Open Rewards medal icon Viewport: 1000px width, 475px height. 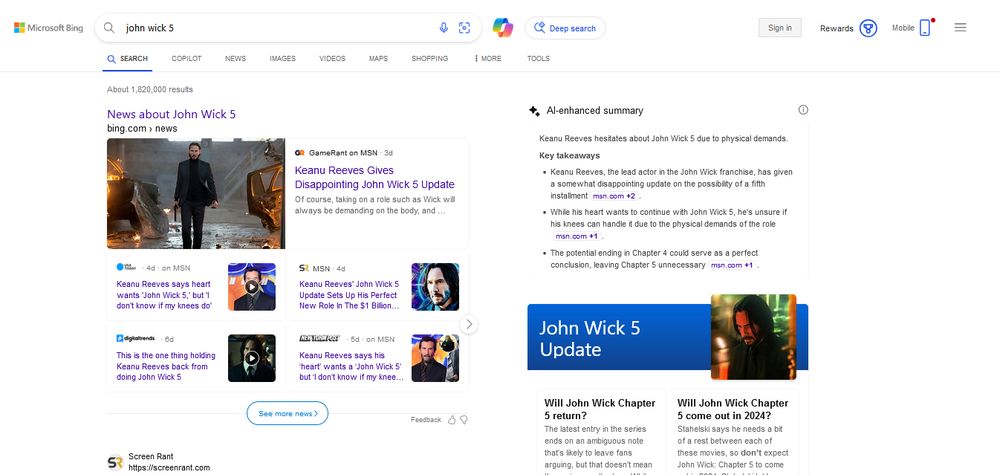coord(868,28)
